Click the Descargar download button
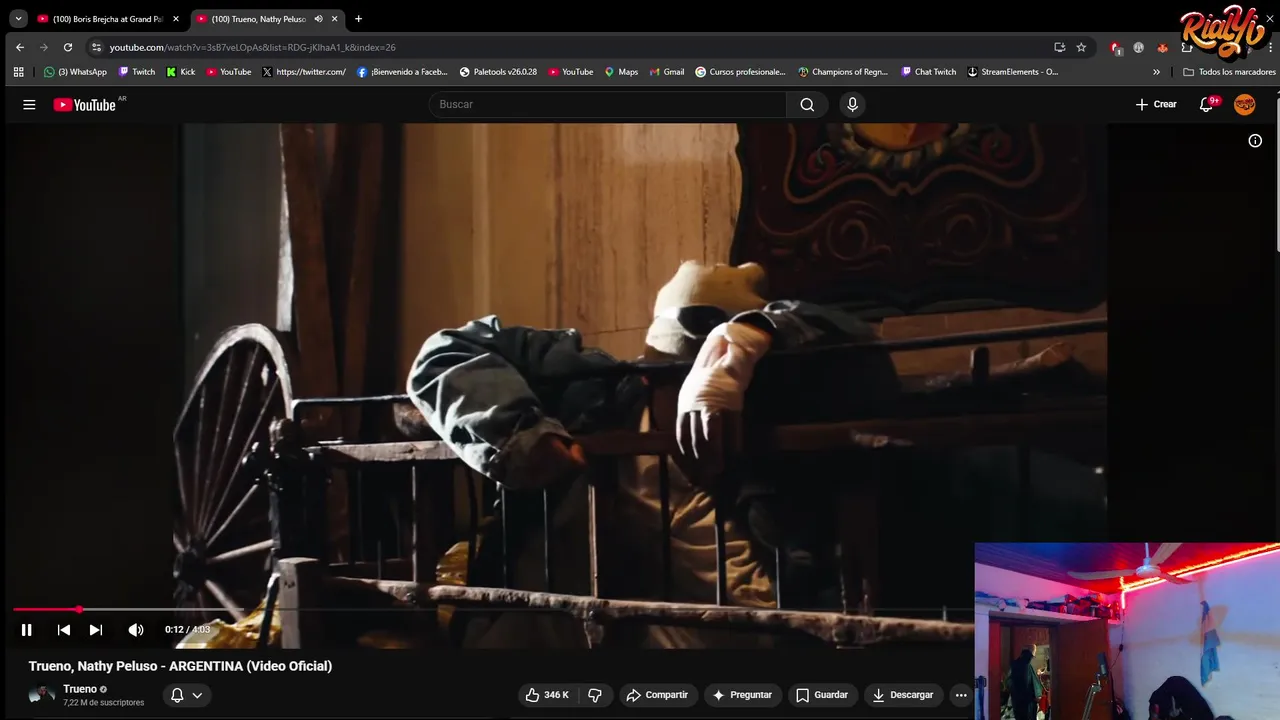This screenshot has height=720, width=1280. [x=902, y=695]
